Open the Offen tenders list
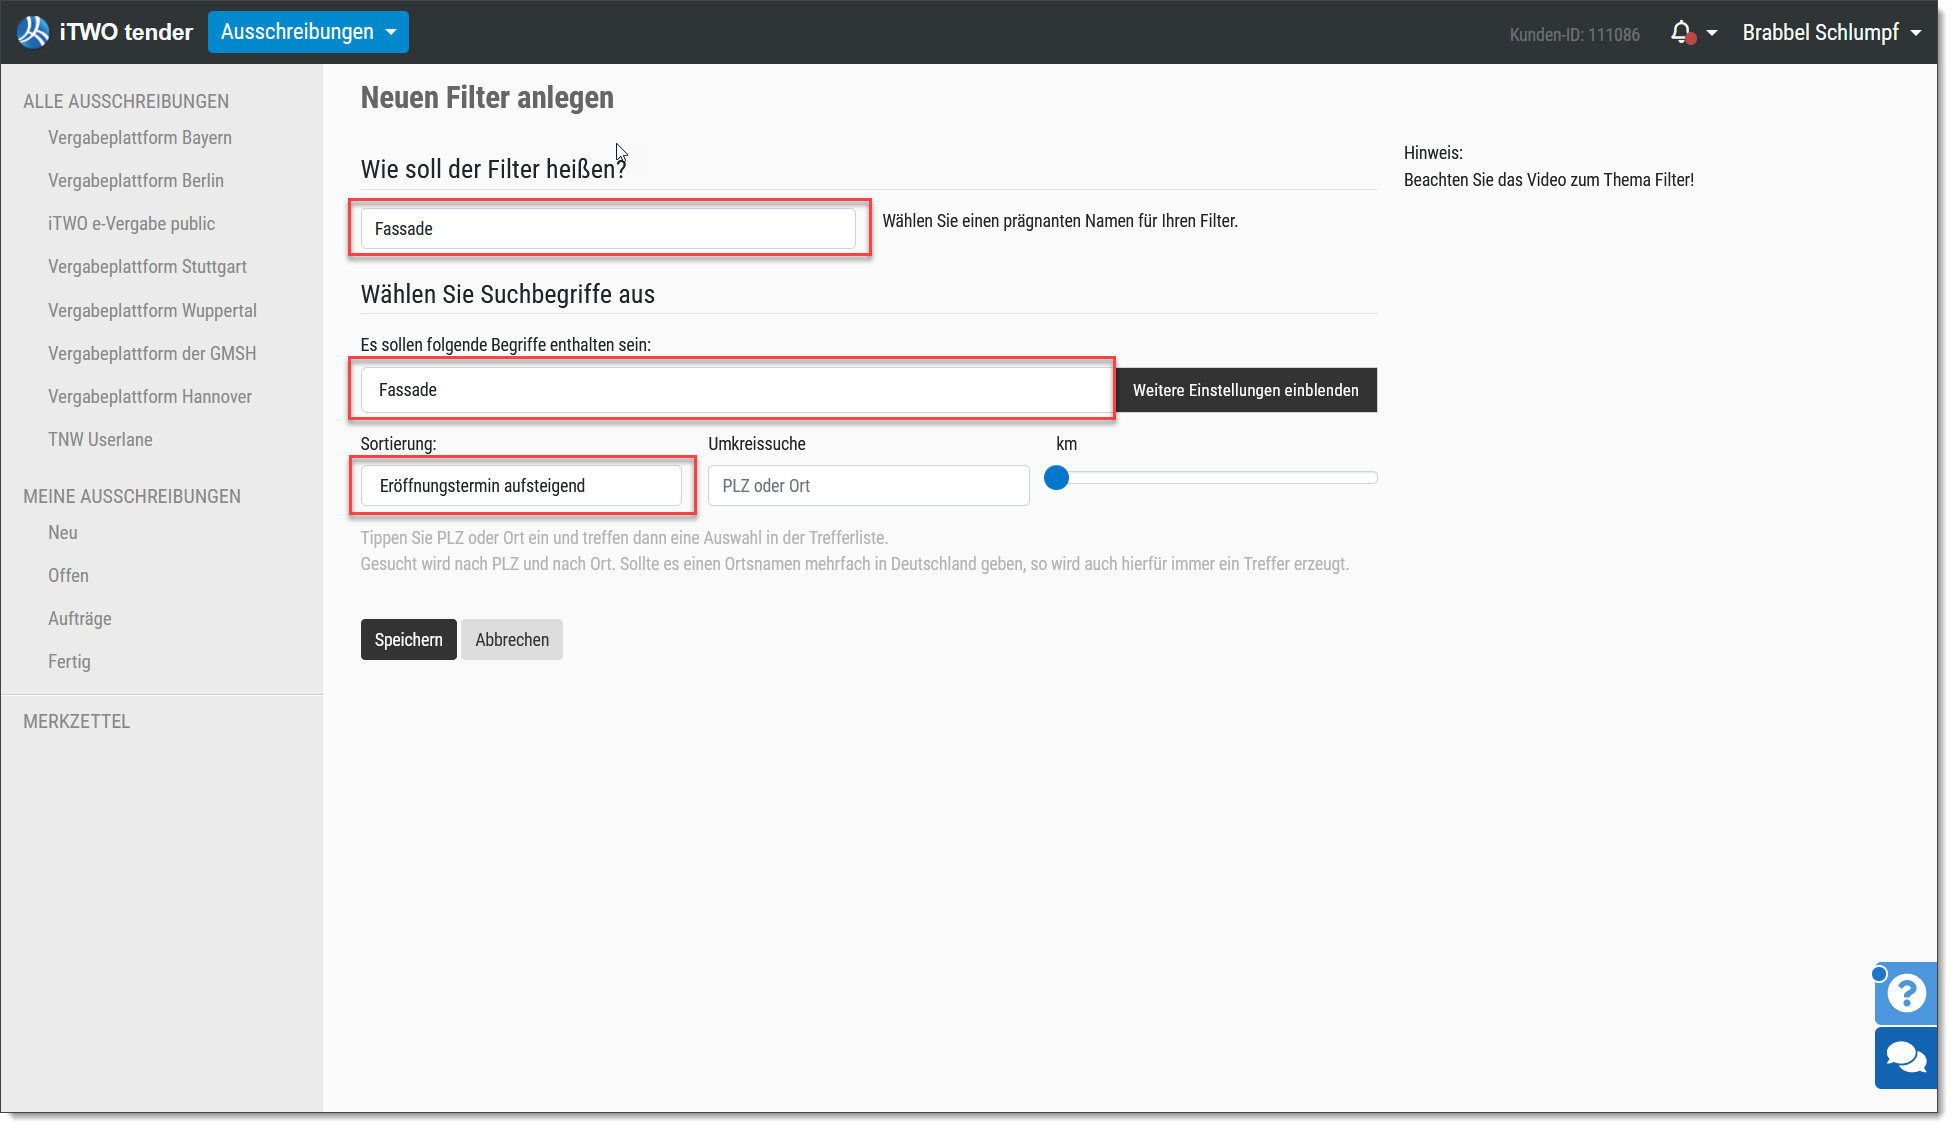This screenshot has height=1128, width=1953. click(68, 576)
